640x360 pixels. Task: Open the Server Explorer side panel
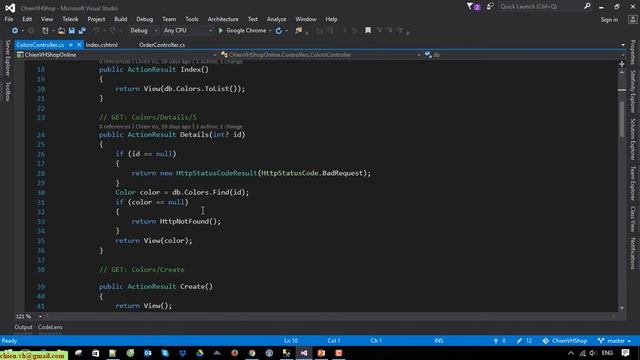pos(7,58)
